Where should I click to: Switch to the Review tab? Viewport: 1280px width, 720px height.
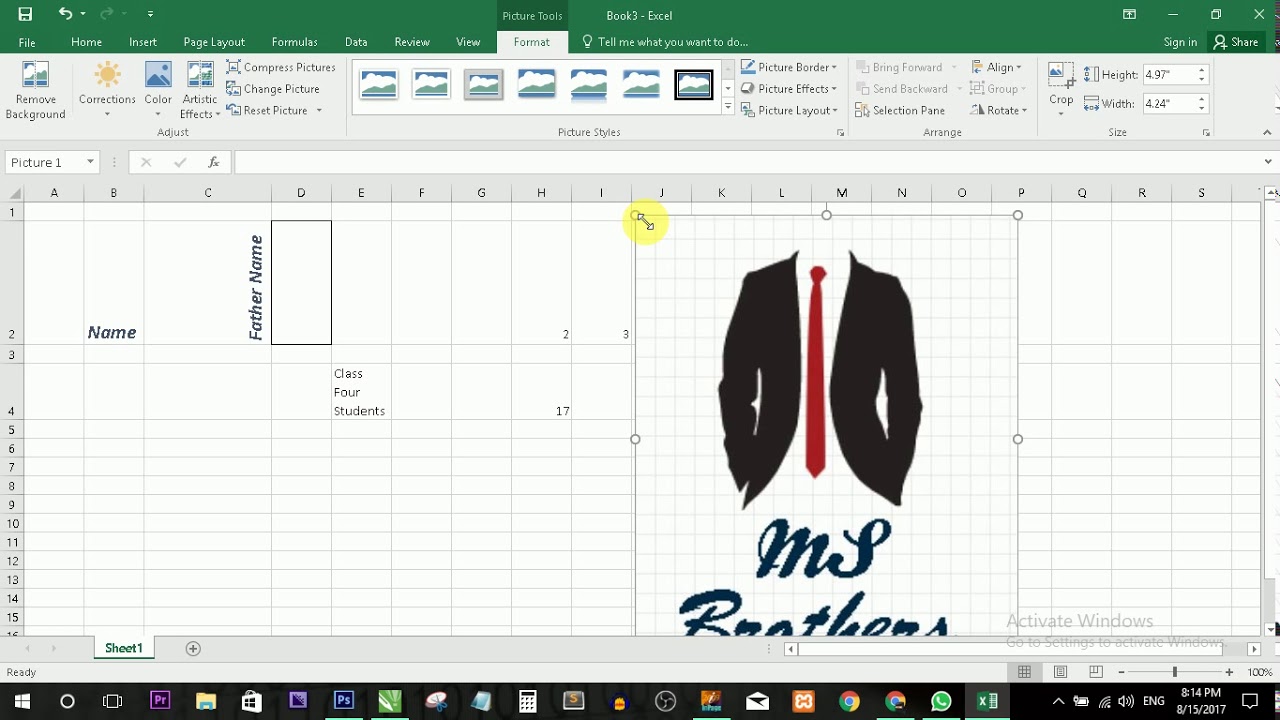coord(412,42)
